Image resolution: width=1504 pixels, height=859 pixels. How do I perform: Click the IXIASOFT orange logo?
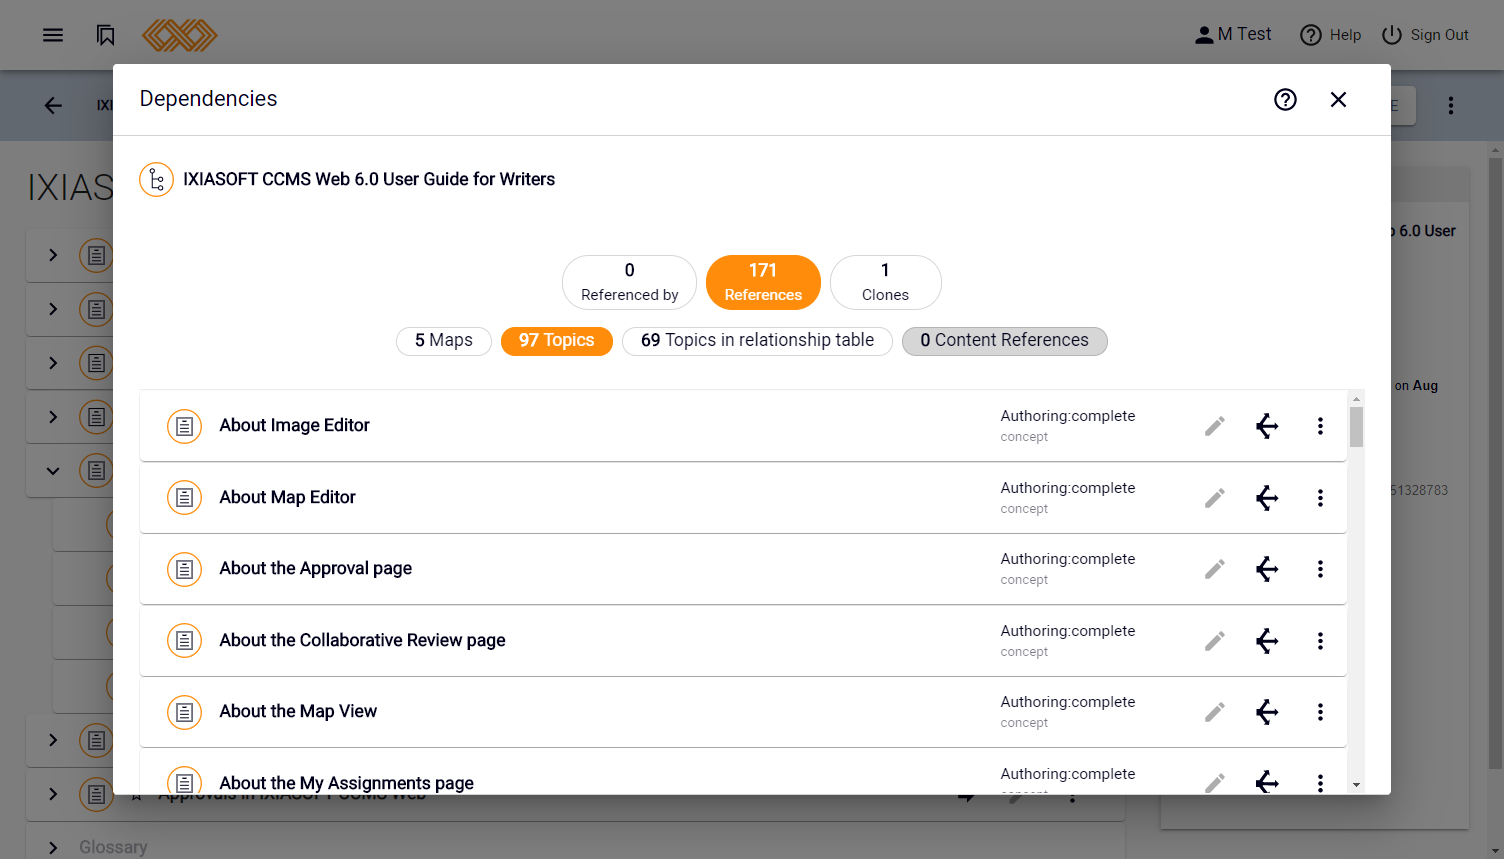[180, 35]
